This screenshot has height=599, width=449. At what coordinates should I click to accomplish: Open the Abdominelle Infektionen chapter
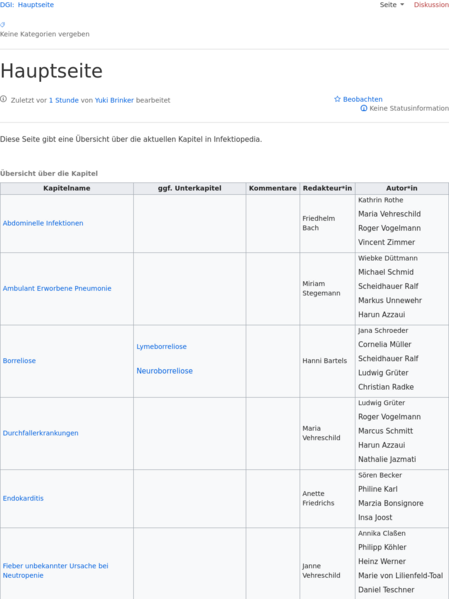point(43,223)
